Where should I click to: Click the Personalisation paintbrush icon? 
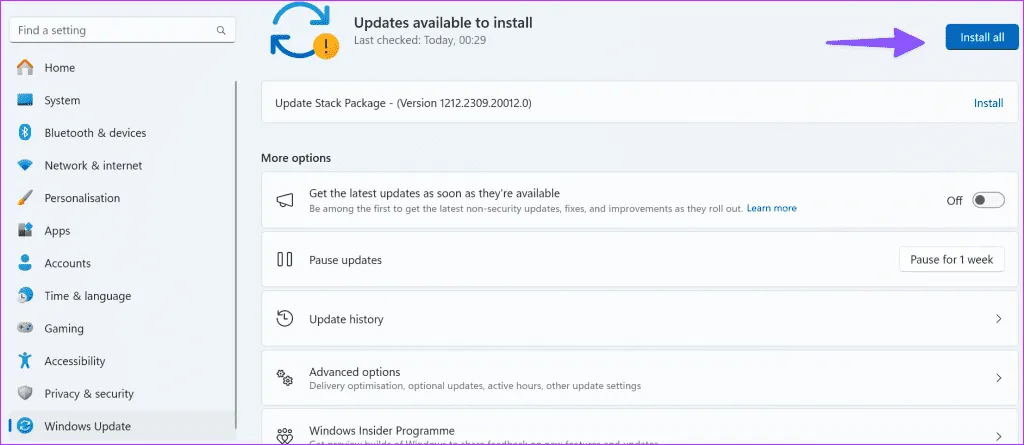pos(25,198)
